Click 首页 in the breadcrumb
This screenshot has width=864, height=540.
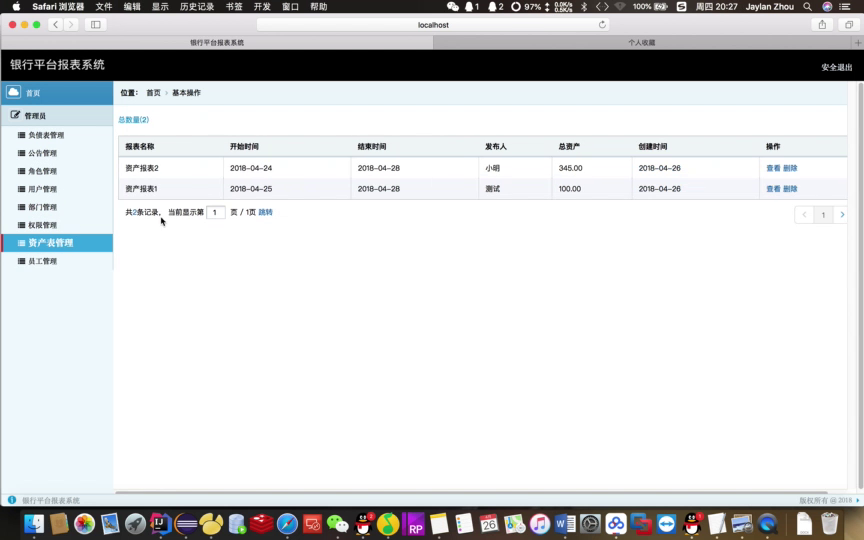tap(153, 93)
